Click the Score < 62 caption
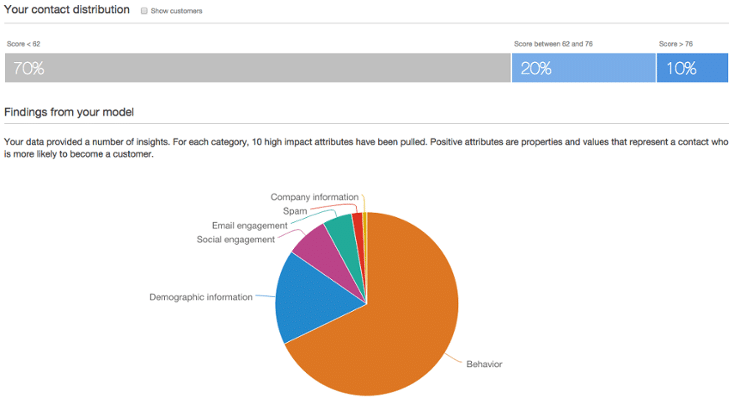 pos(23,44)
